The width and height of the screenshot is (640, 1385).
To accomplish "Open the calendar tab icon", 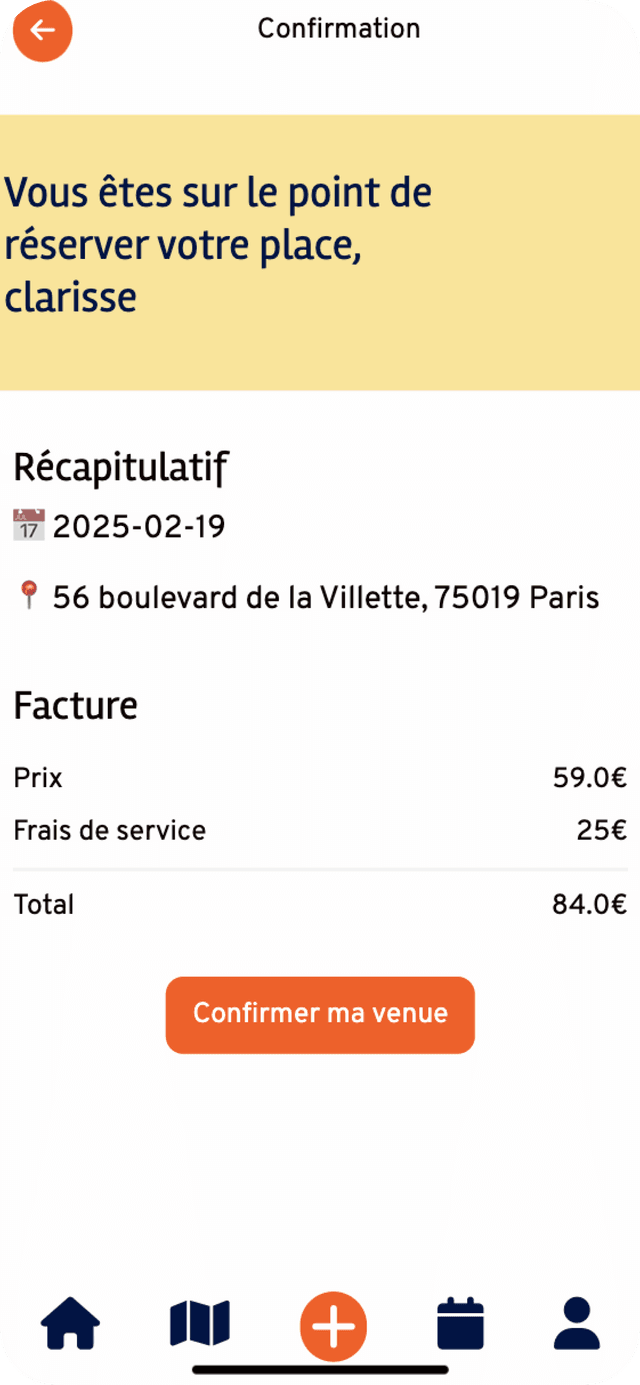I will [461, 1323].
